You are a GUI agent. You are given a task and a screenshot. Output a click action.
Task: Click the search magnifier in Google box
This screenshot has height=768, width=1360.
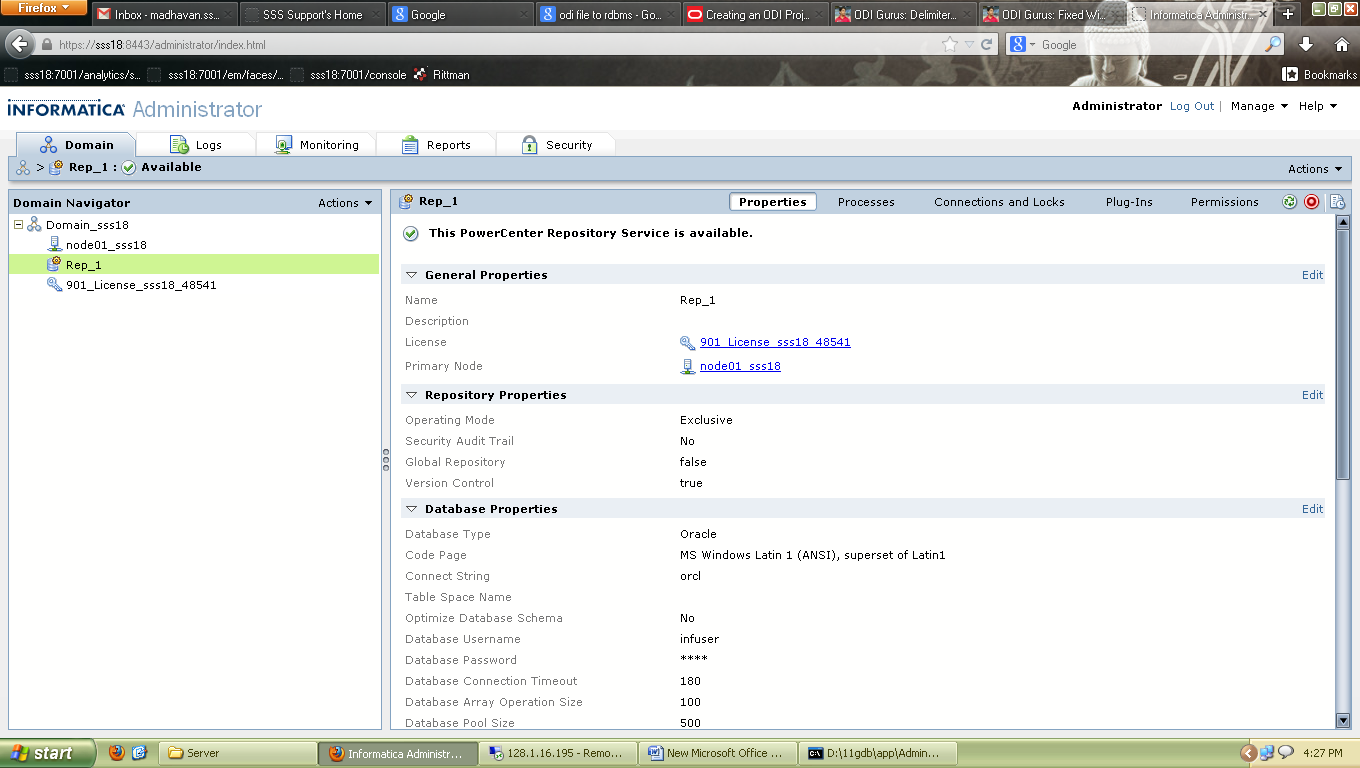click(x=1273, y=44)
